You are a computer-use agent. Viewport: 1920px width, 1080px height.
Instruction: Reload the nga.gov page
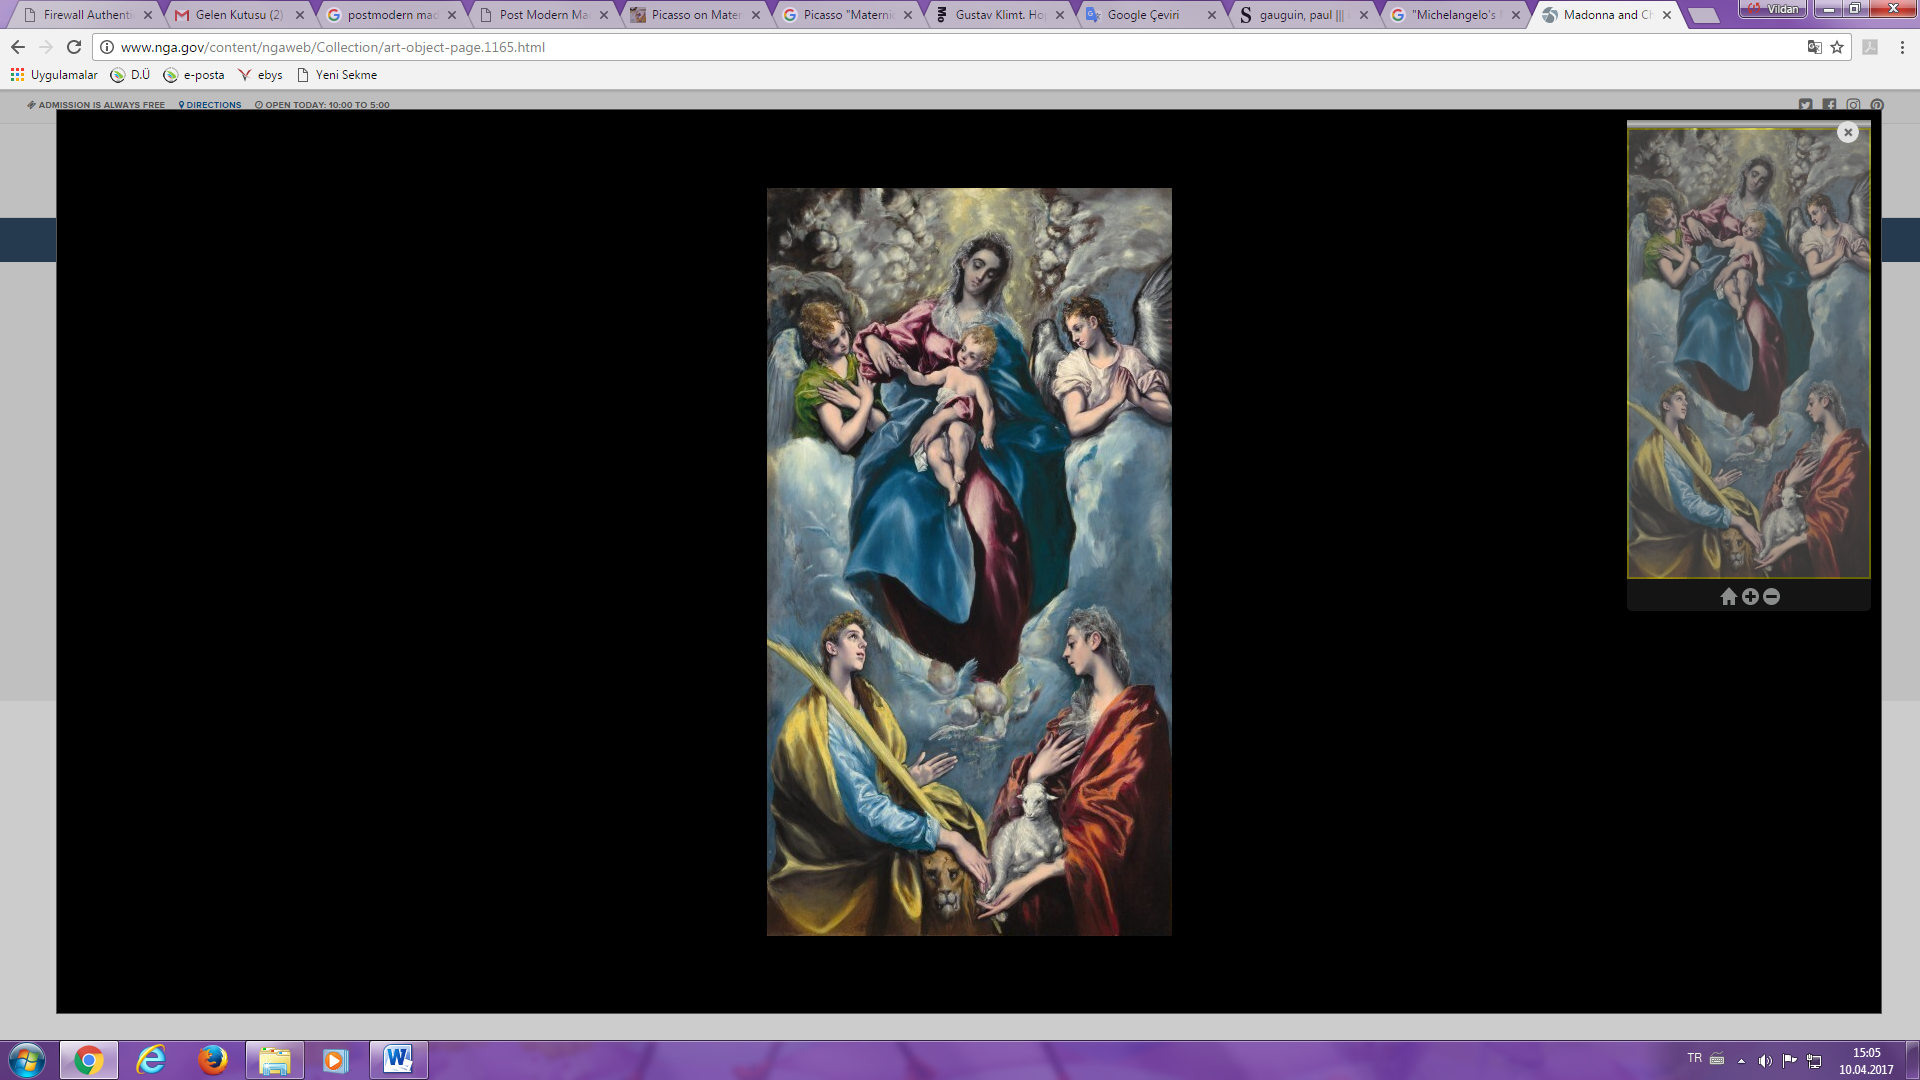(x=74, y=47)
